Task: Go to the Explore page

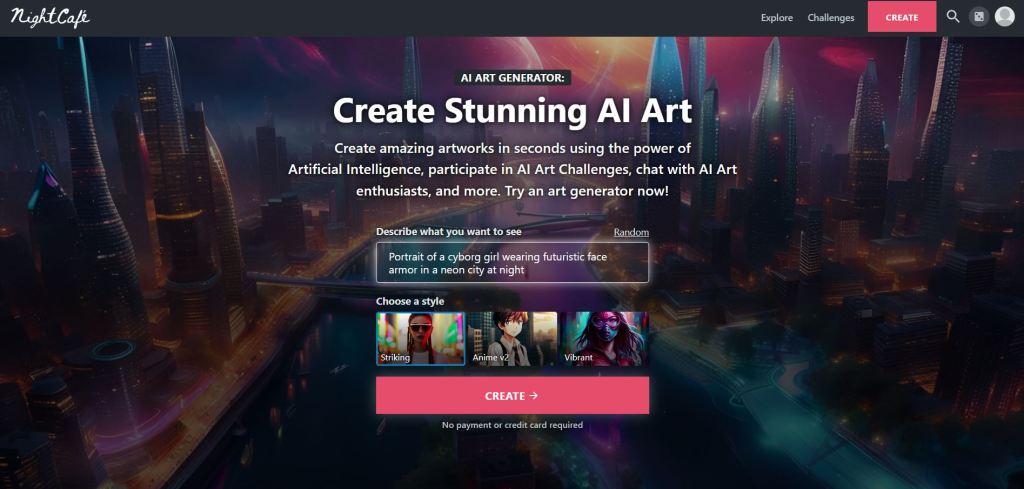Action: coord(776,18)
